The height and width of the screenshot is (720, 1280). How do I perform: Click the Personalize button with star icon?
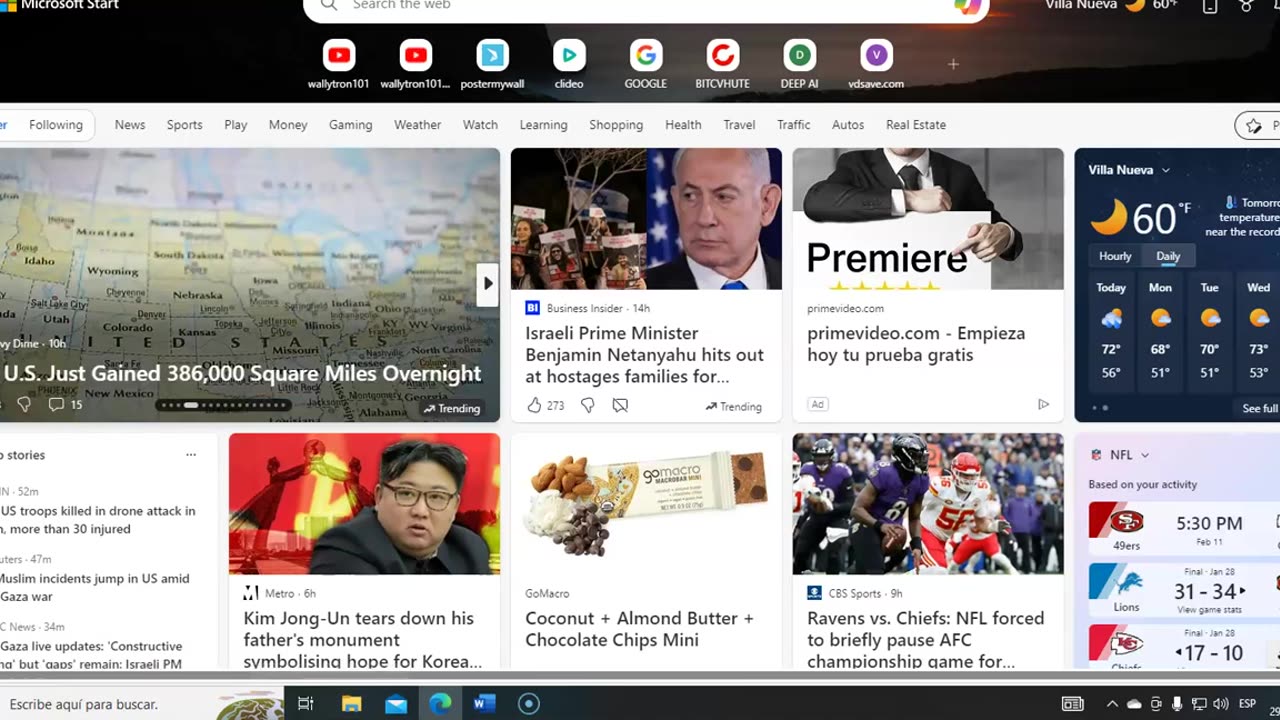coord(1258,125)
